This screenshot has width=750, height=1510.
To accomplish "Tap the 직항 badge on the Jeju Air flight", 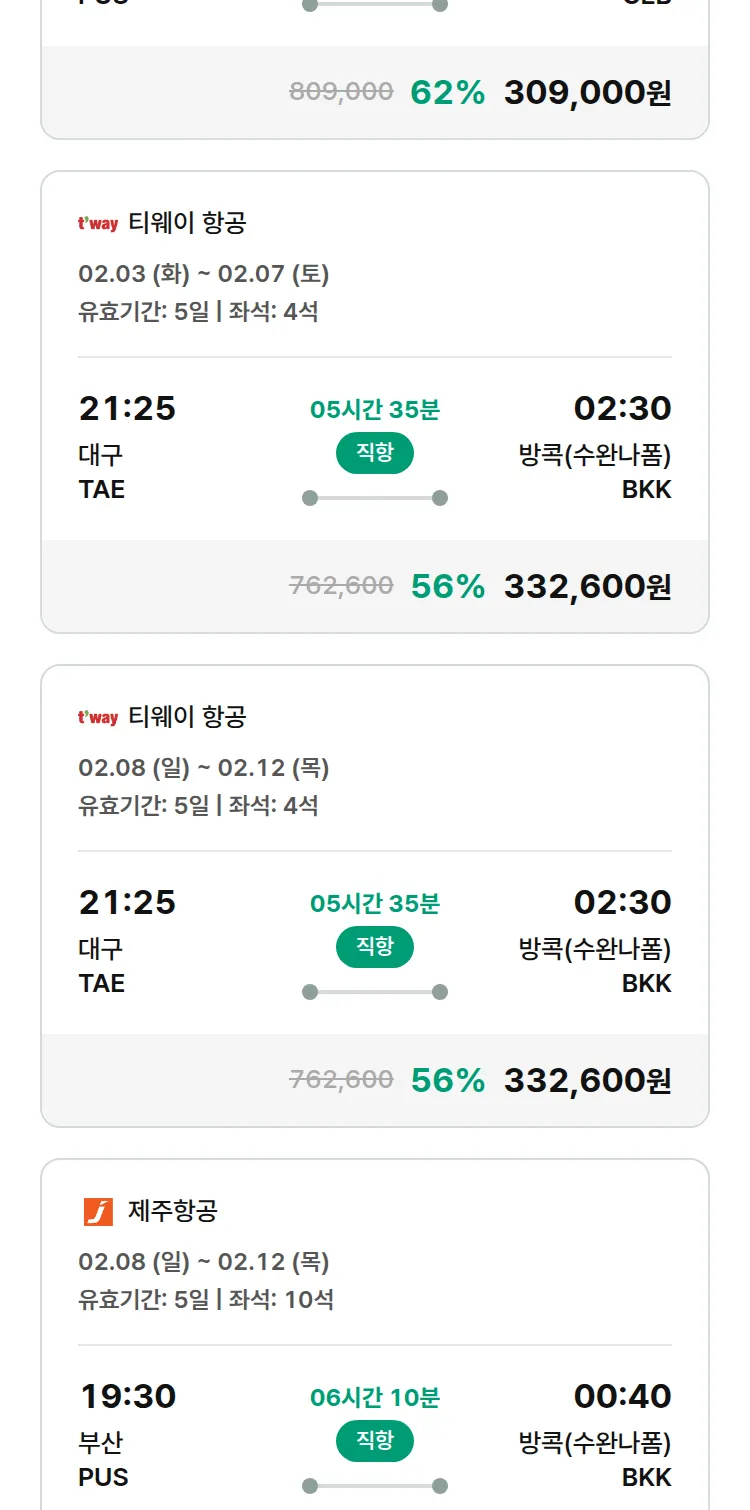I will click(375, 1441).
